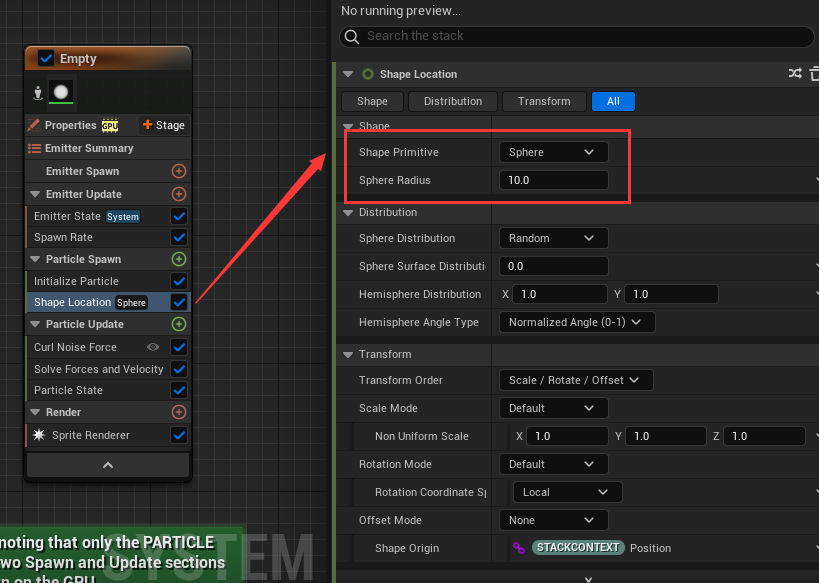Click the plus icon beside Emitter Update
This screenshot has height=583, width=819.
click(179, 194)
